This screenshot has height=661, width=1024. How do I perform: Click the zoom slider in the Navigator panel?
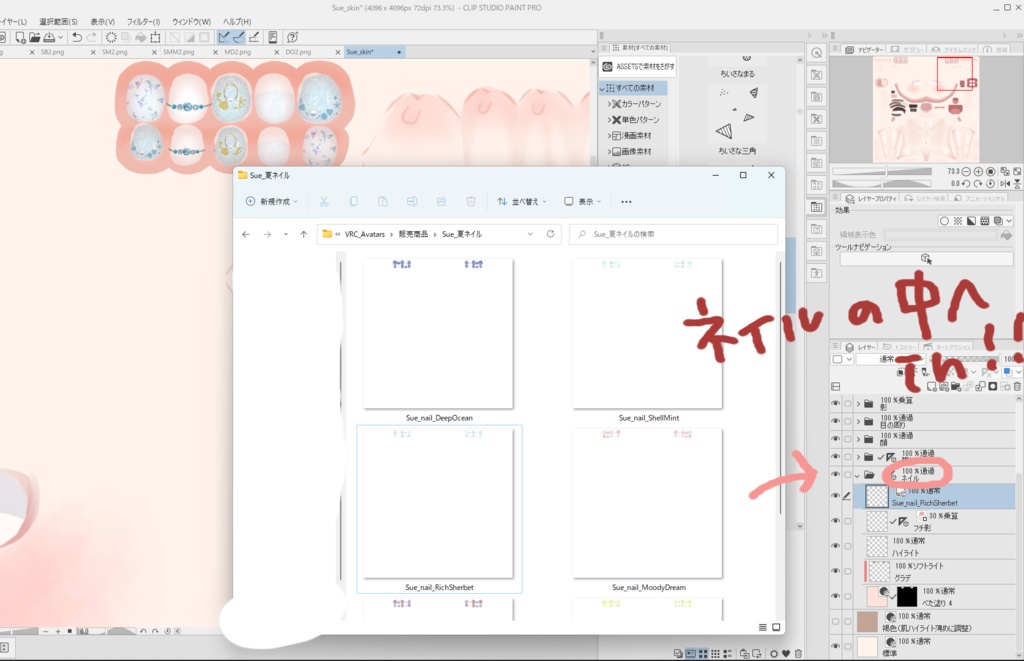[x=886, y=172]
